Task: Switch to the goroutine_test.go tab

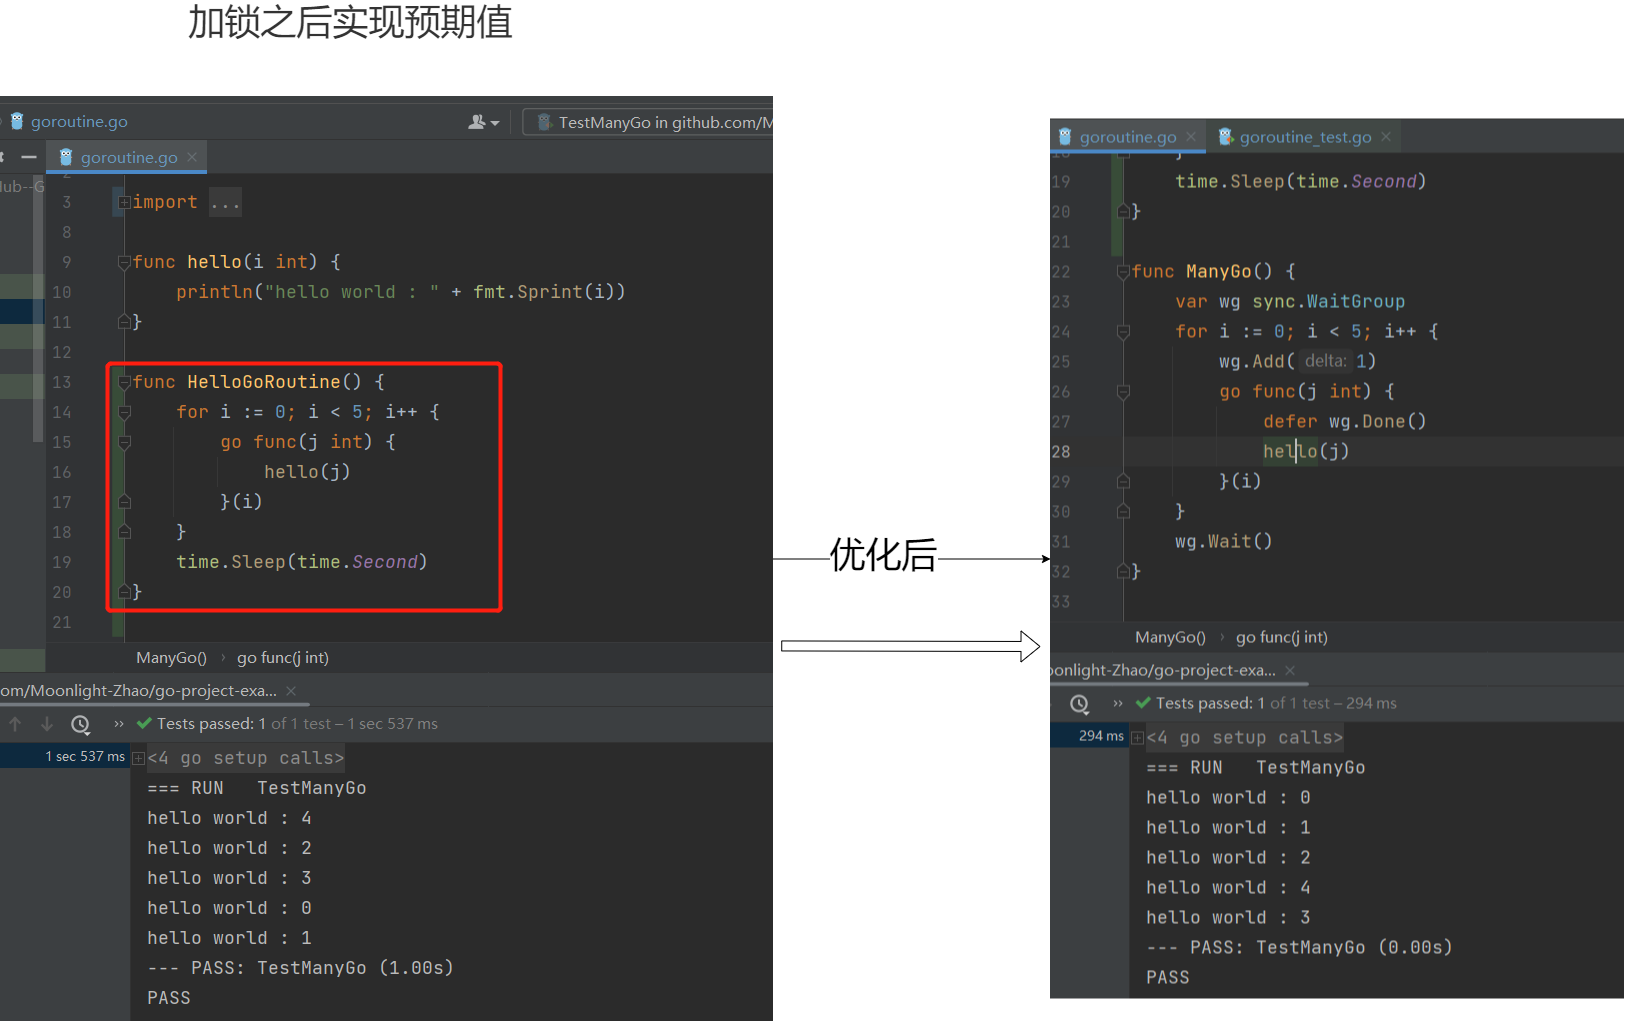Action: coord(1305,137)
